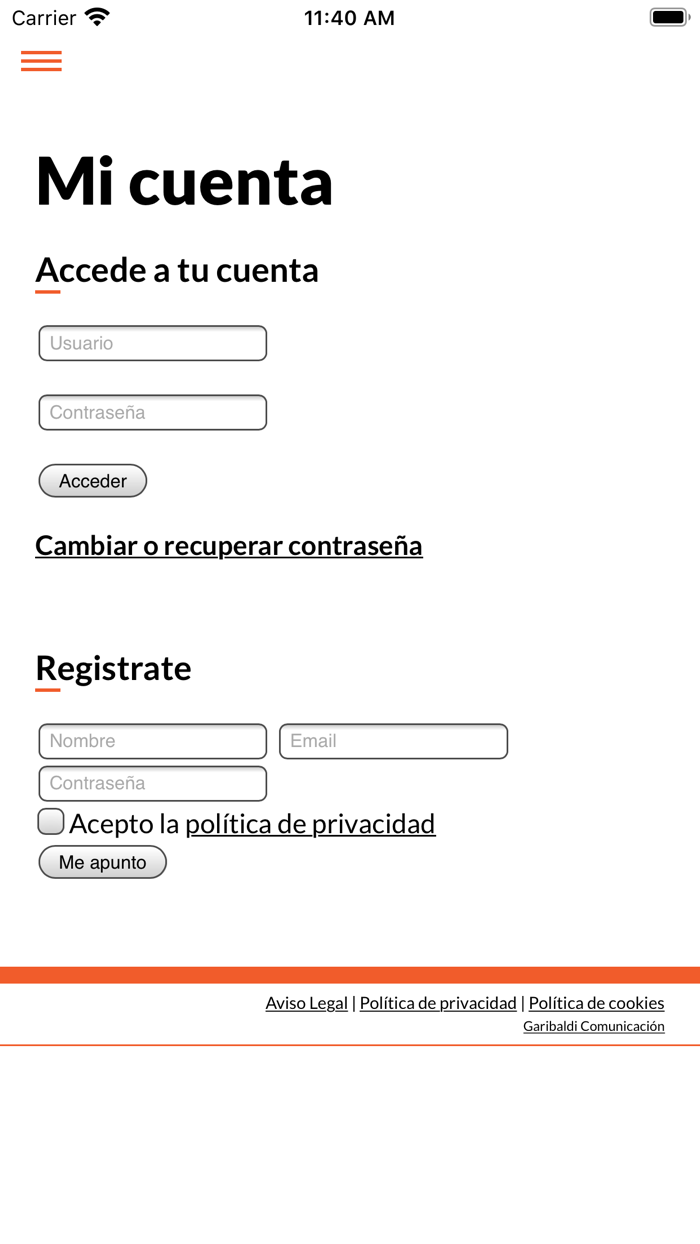Click the Usuario input field
700x1244 pixels.
pyautogui.click(x=152, y=342)
